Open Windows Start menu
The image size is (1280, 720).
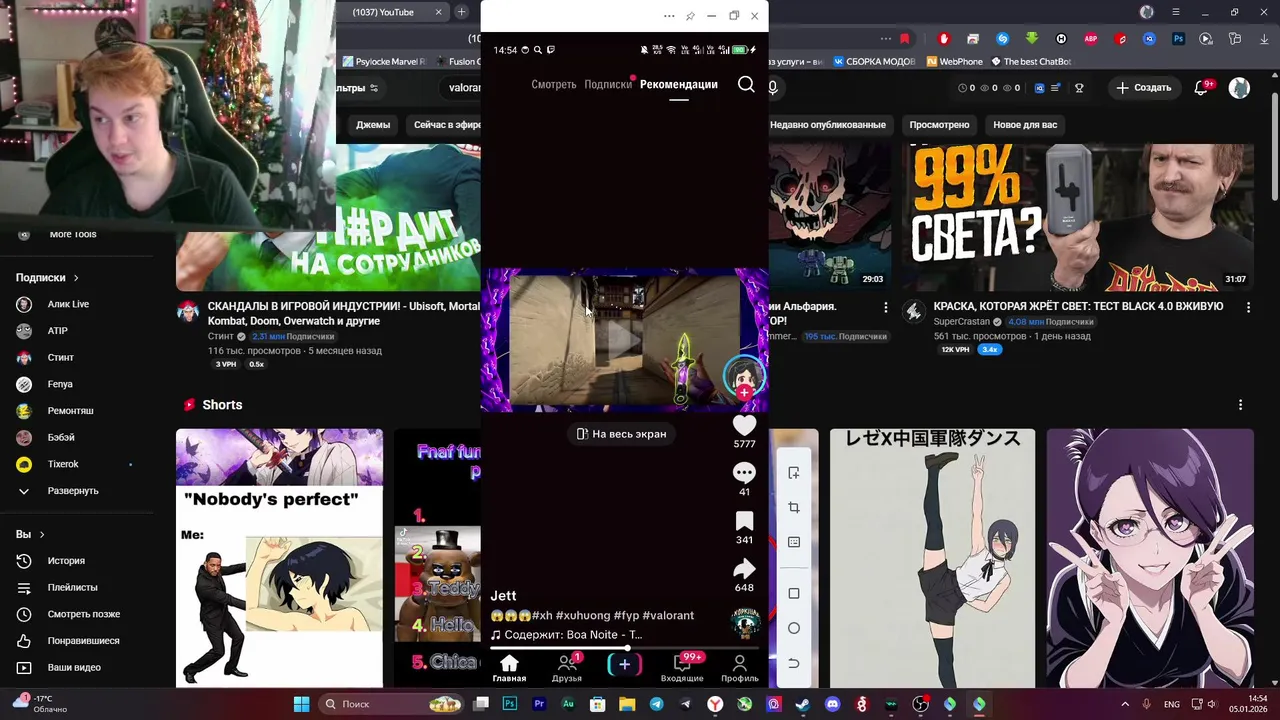(x=301, y=704)
